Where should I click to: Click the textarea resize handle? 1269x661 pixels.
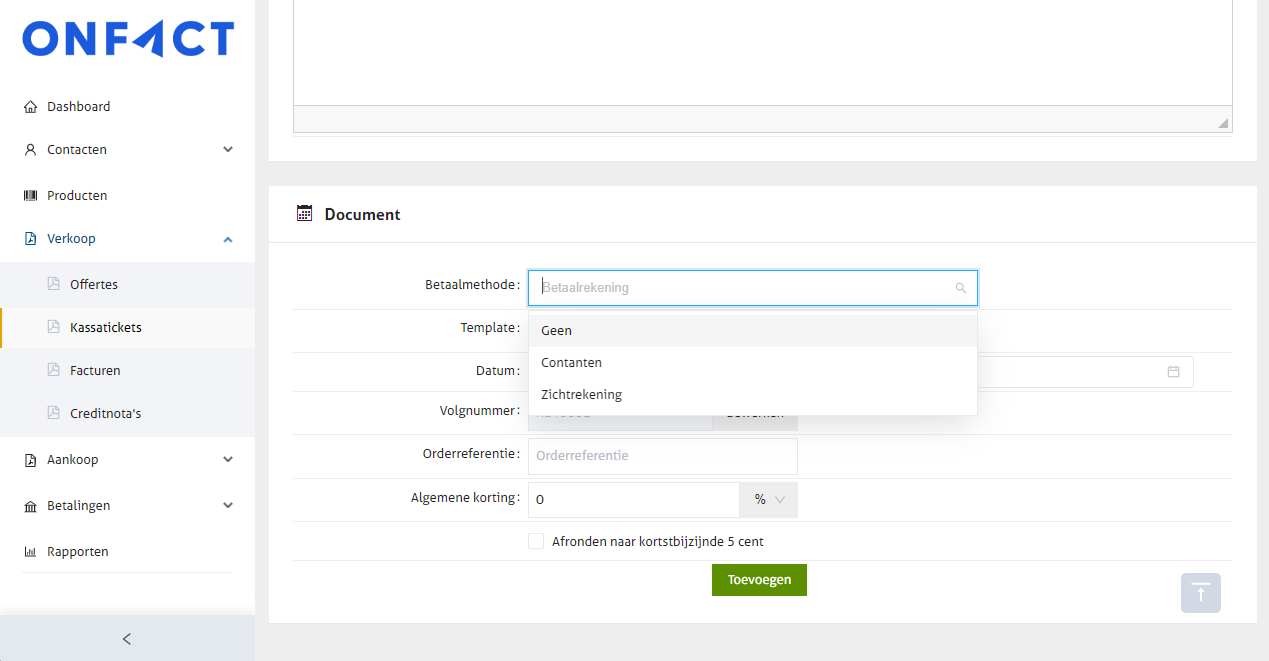coord(1223,123)
